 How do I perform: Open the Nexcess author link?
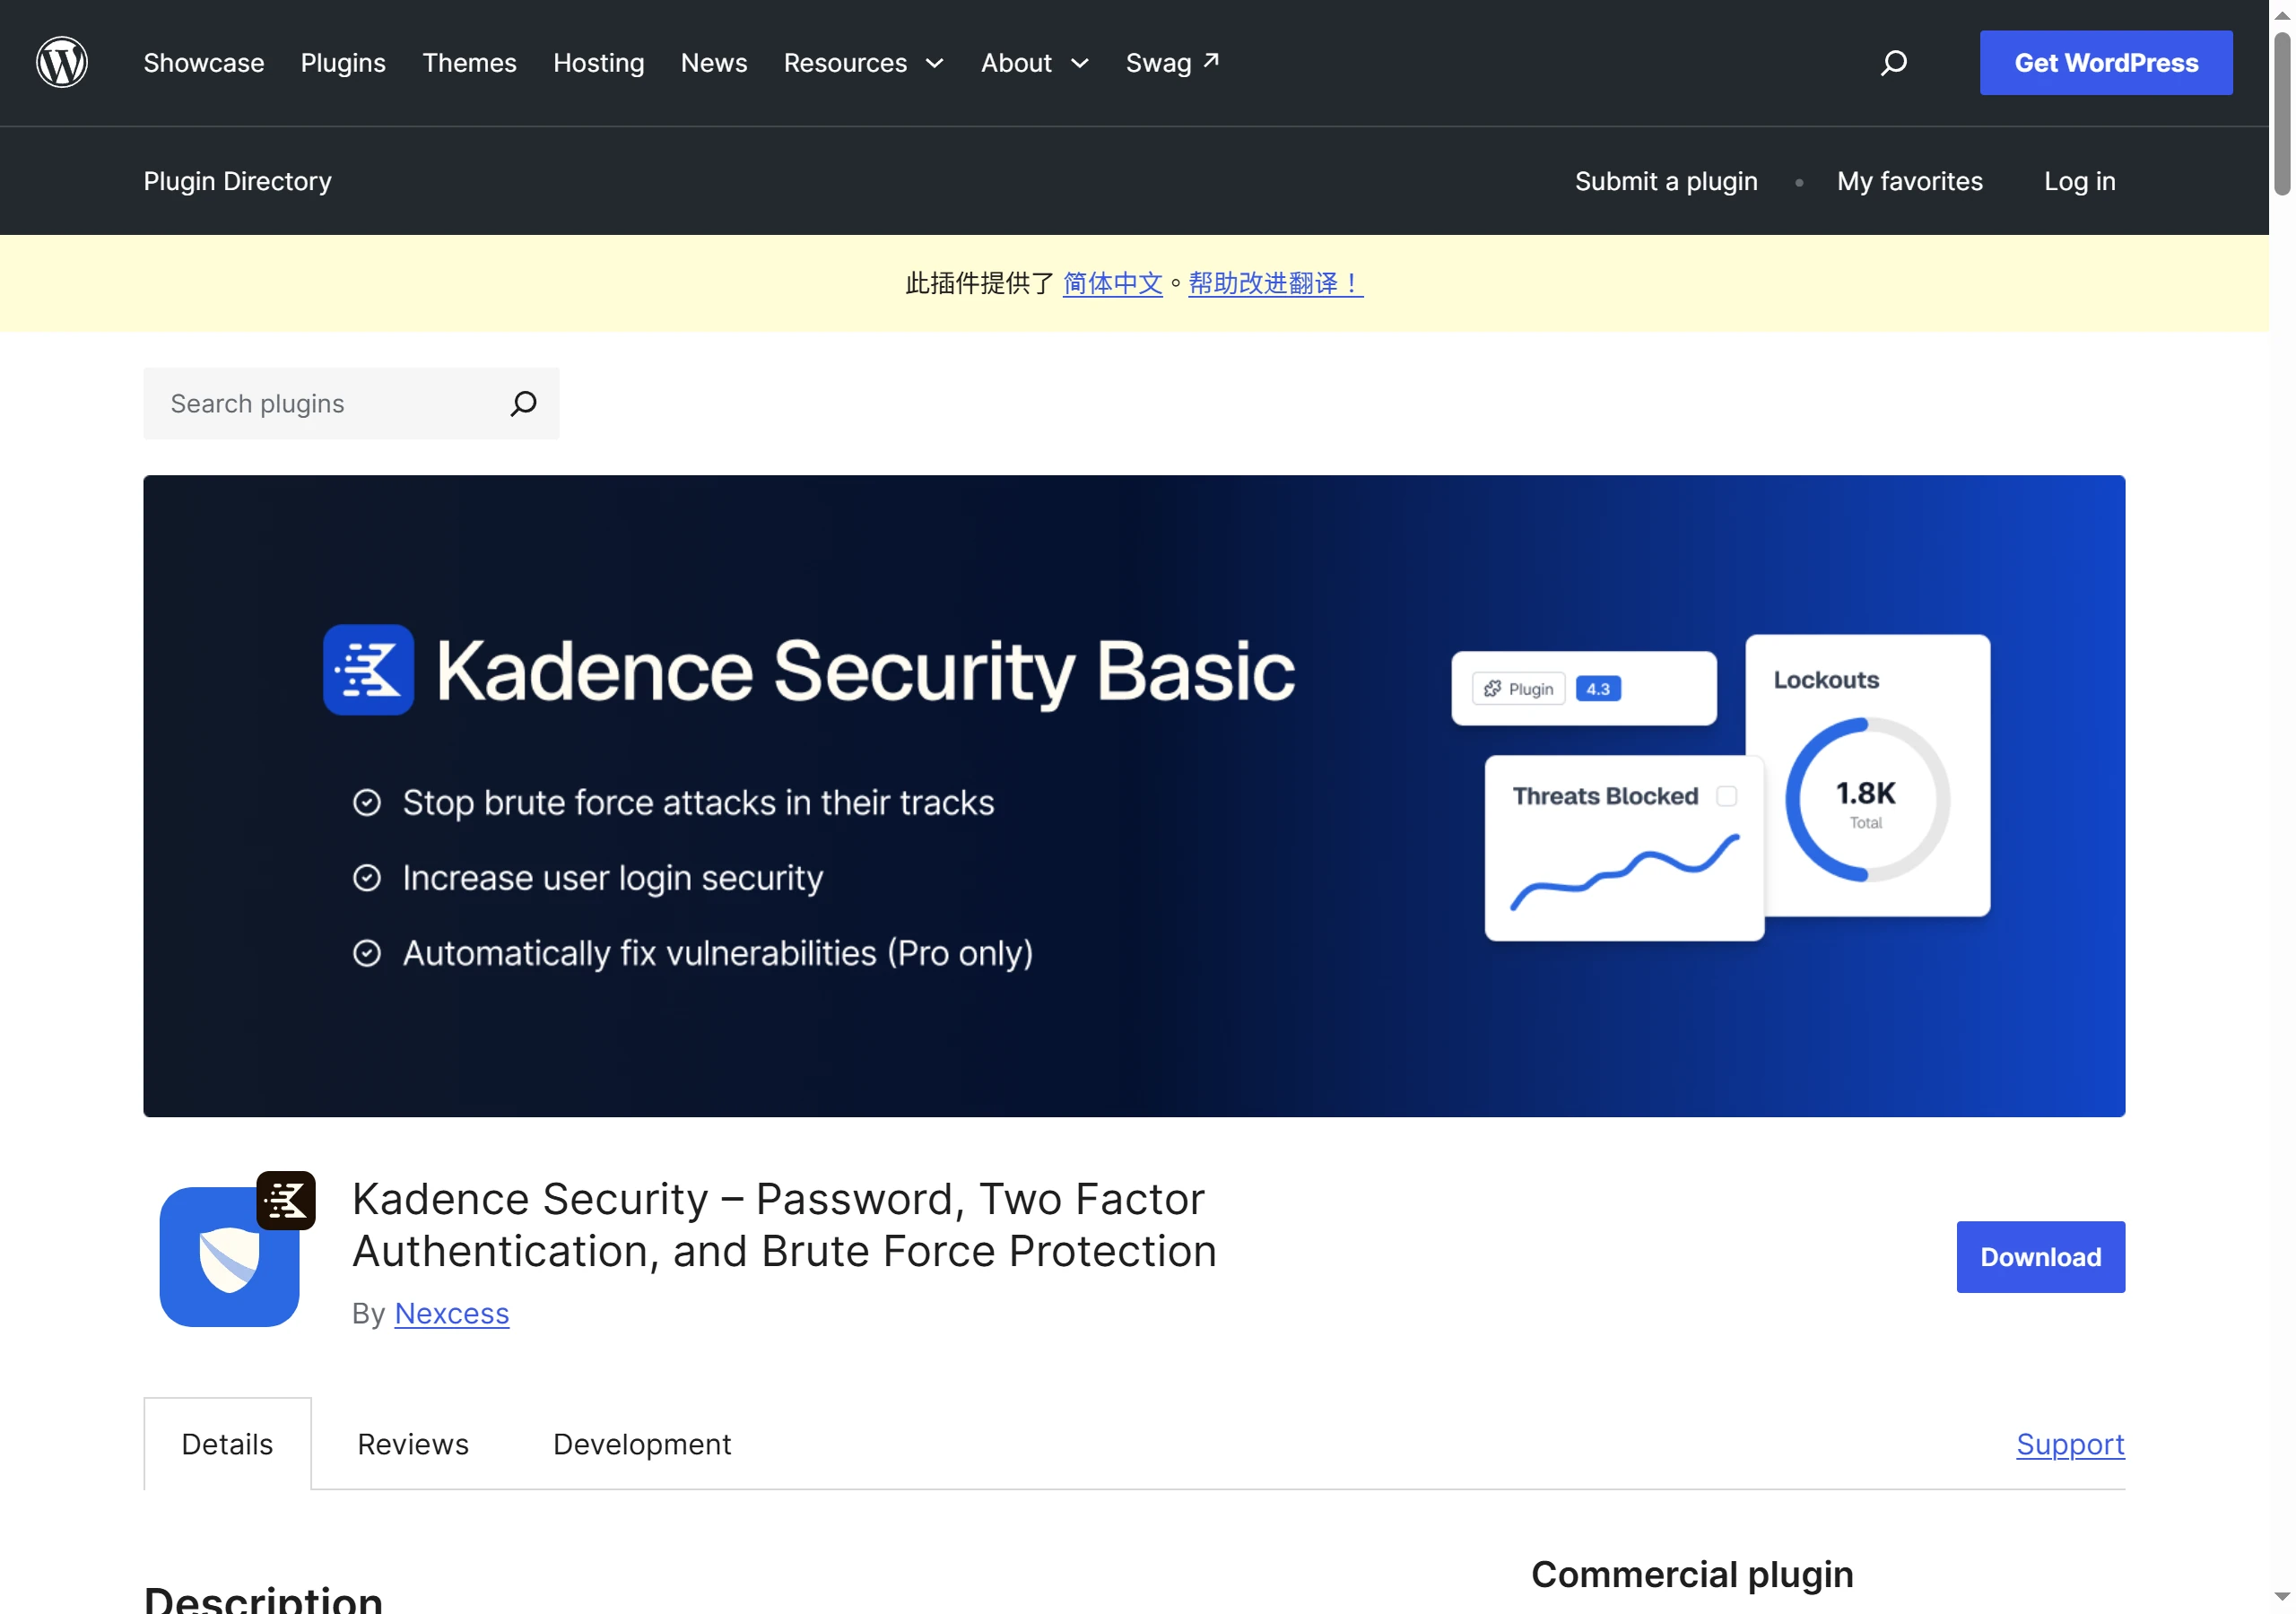(451, 1313)
